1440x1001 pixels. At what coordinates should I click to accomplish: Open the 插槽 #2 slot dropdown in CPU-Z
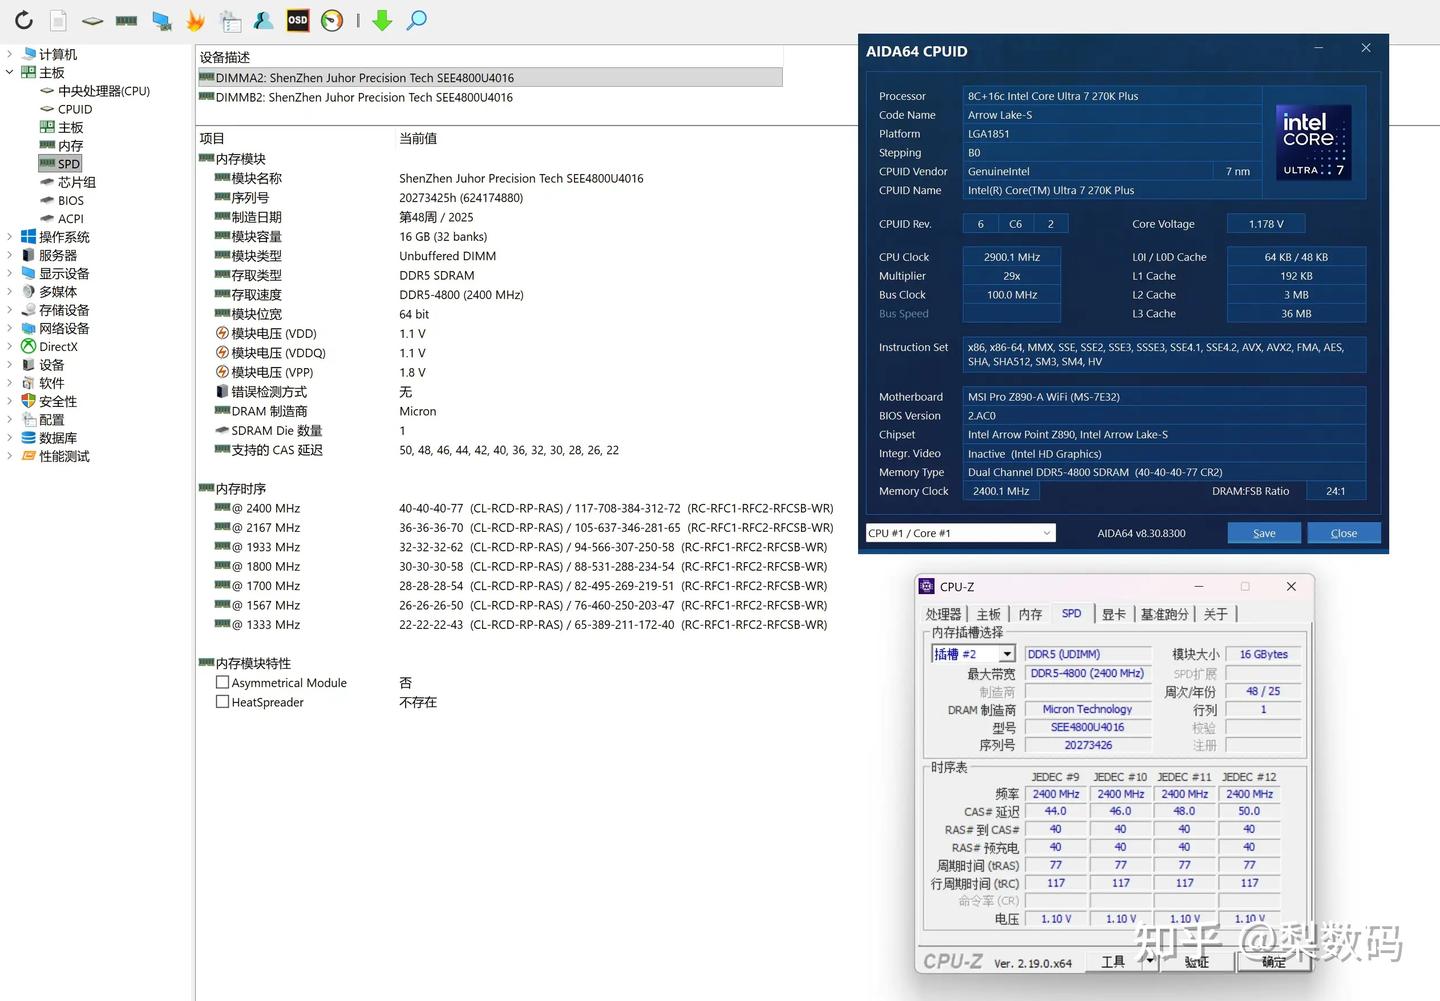click(x=973, y=654)
